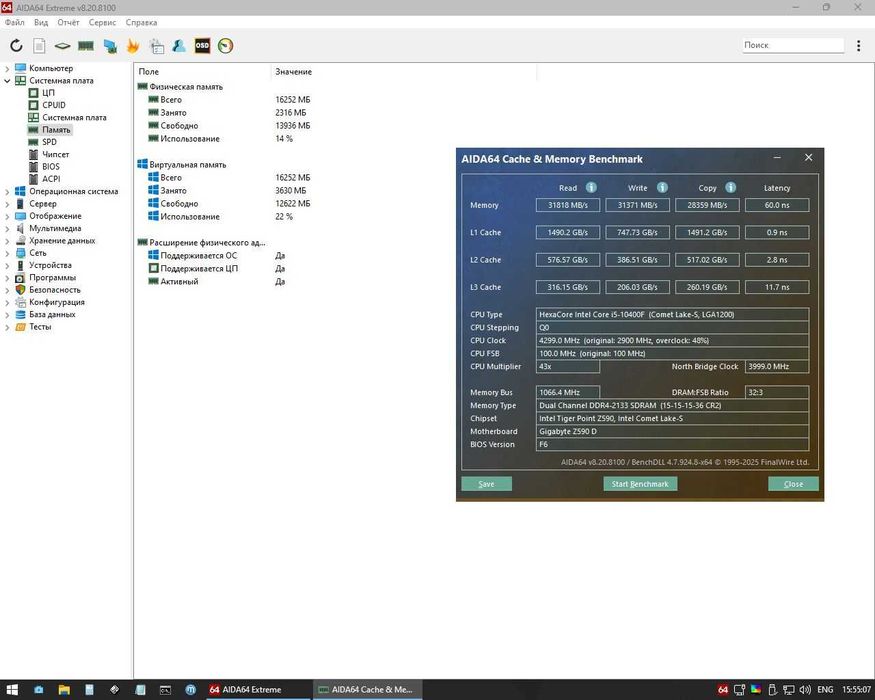Click AIDA64 tray icon

[x=723, y=689]
